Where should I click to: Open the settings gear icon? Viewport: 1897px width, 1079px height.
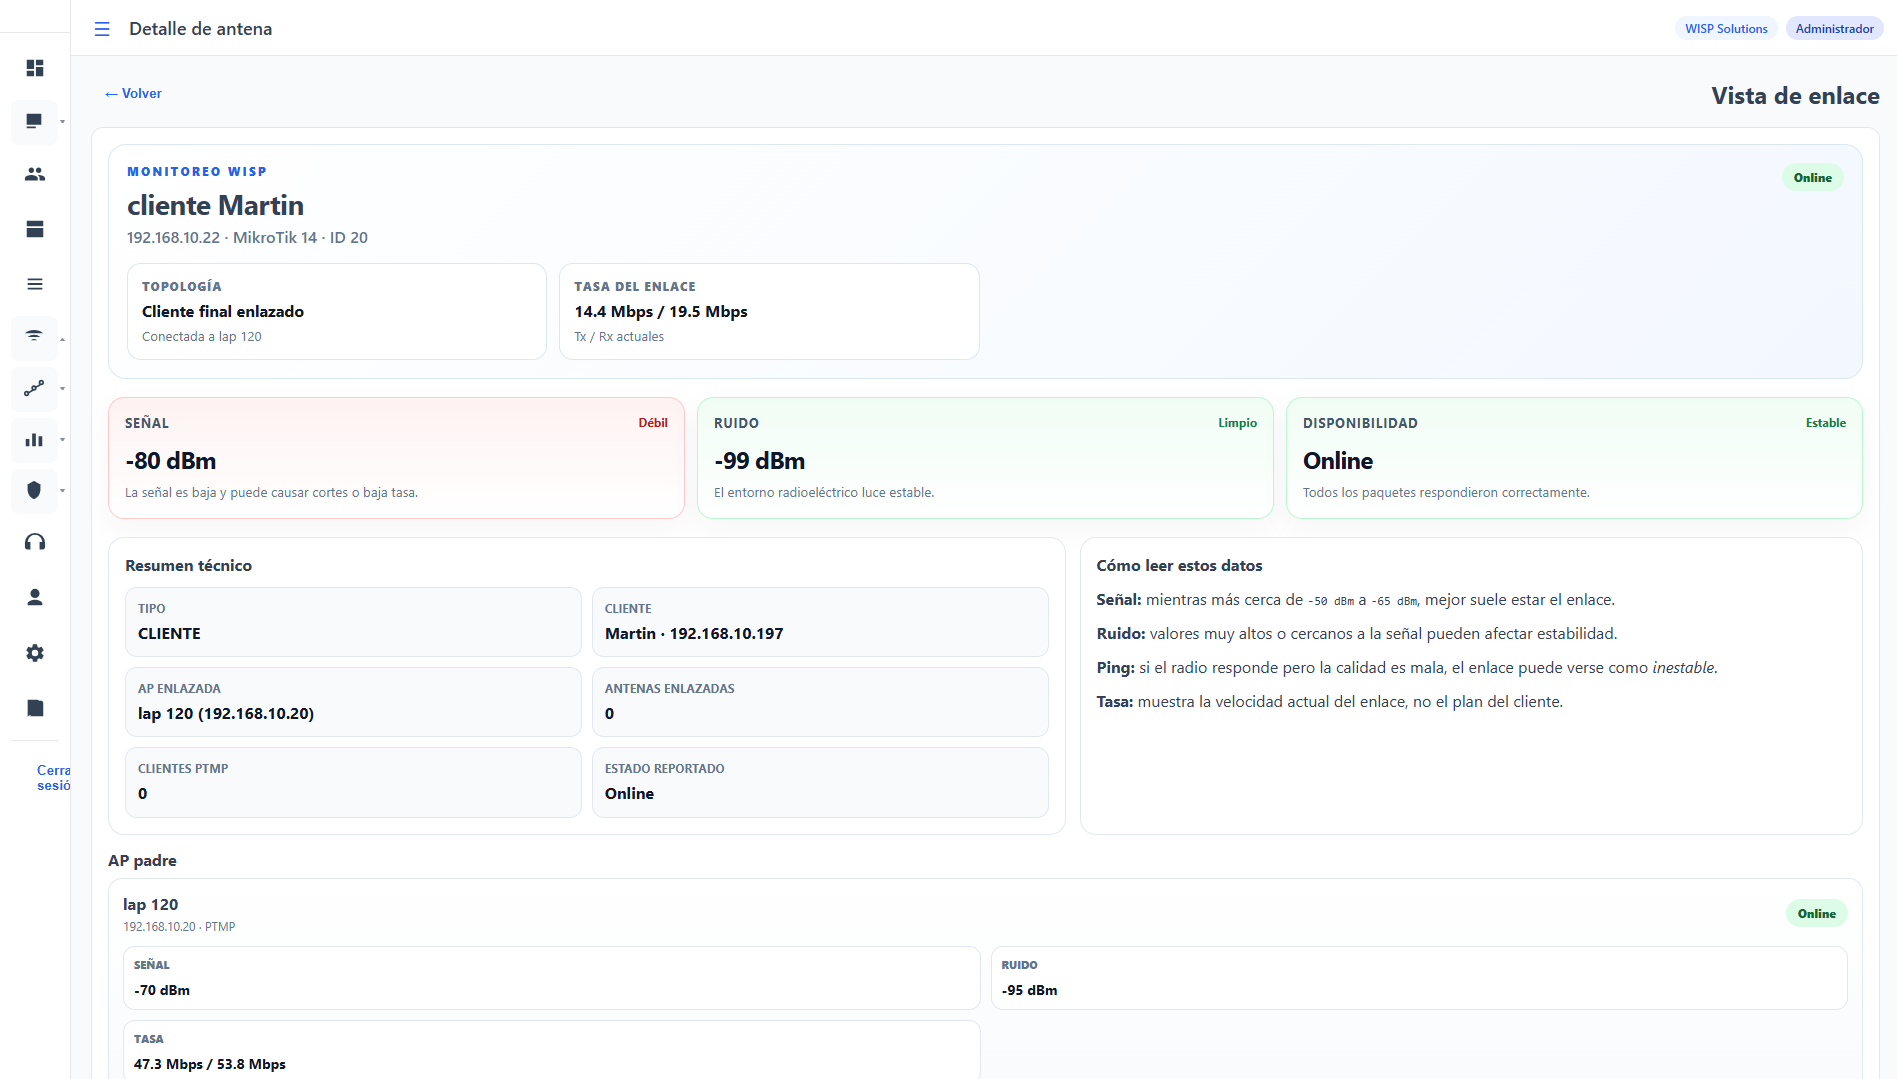[35, 653]
